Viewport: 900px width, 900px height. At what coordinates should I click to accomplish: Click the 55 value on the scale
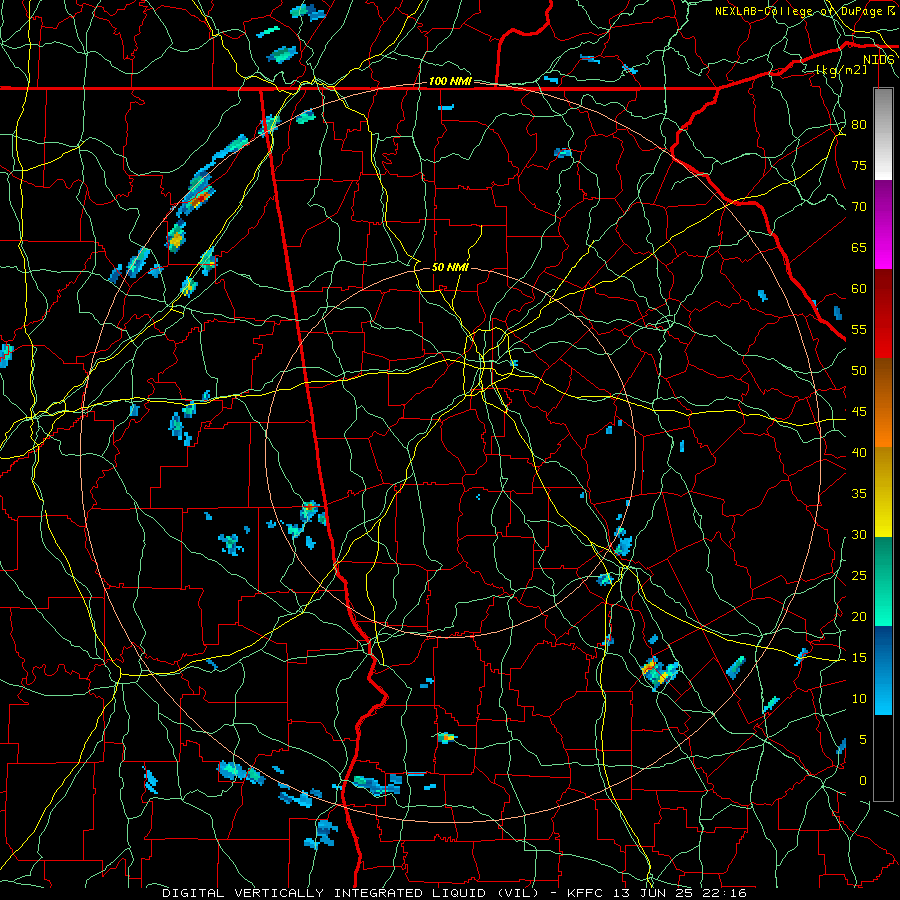click(x=859, y=329)
